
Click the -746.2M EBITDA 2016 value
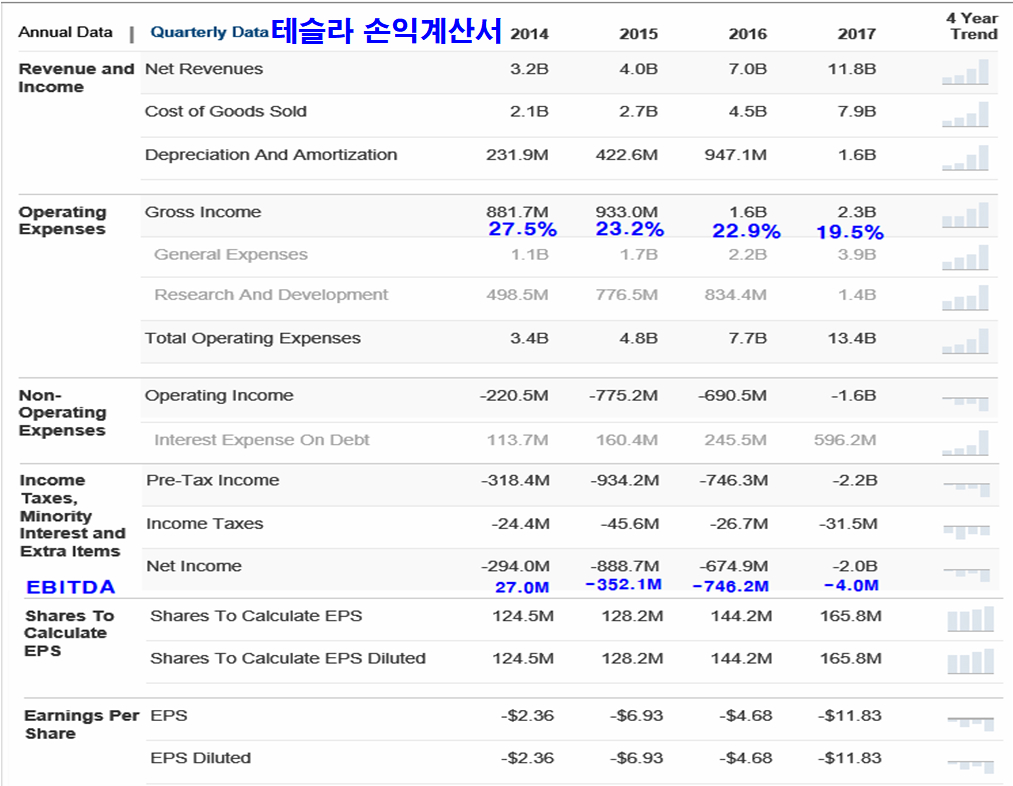coord(731,586)
